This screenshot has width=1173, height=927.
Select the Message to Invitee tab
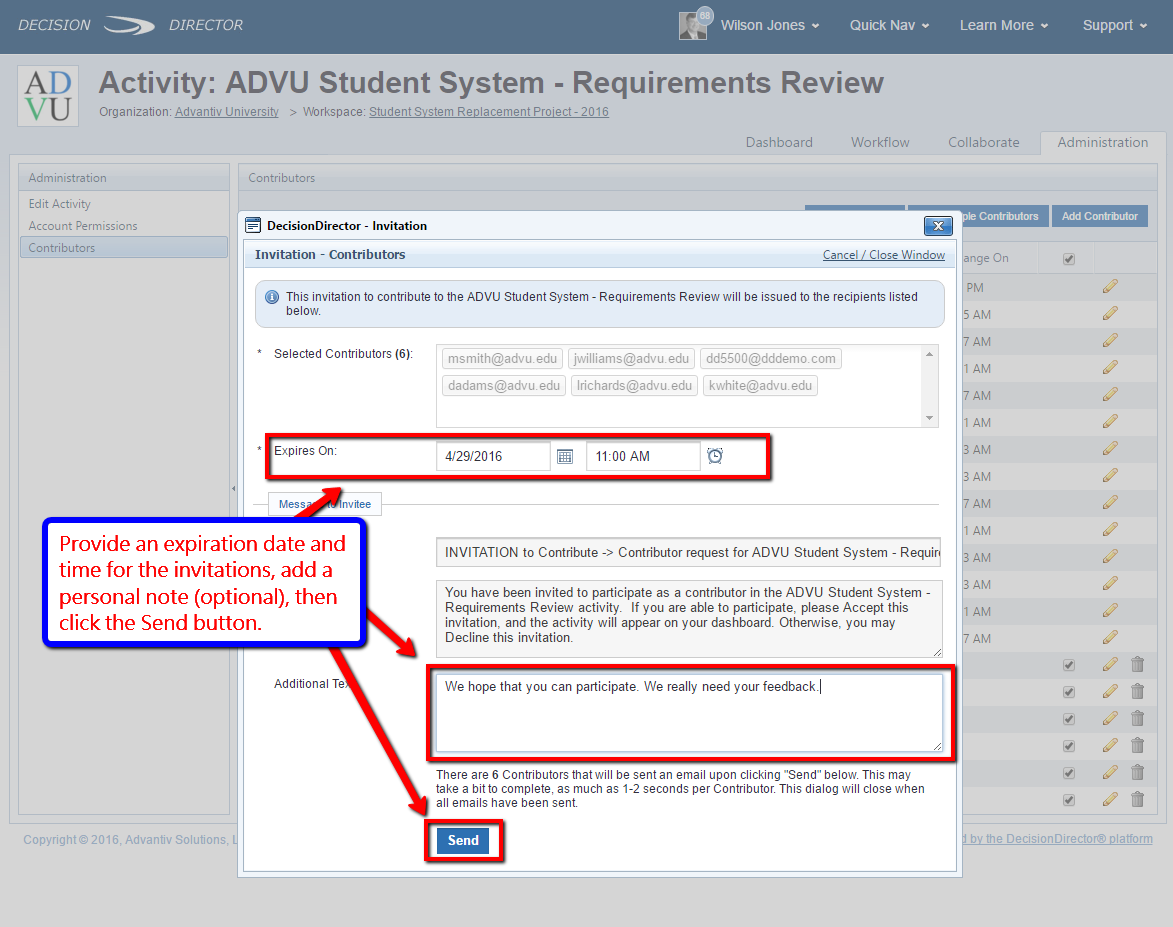tap(325, 504)
